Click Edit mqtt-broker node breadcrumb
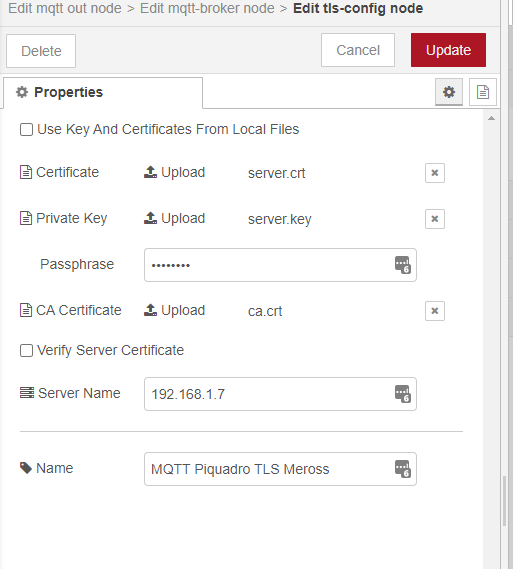This screenshot has height=569, width=513. (207, 8)
